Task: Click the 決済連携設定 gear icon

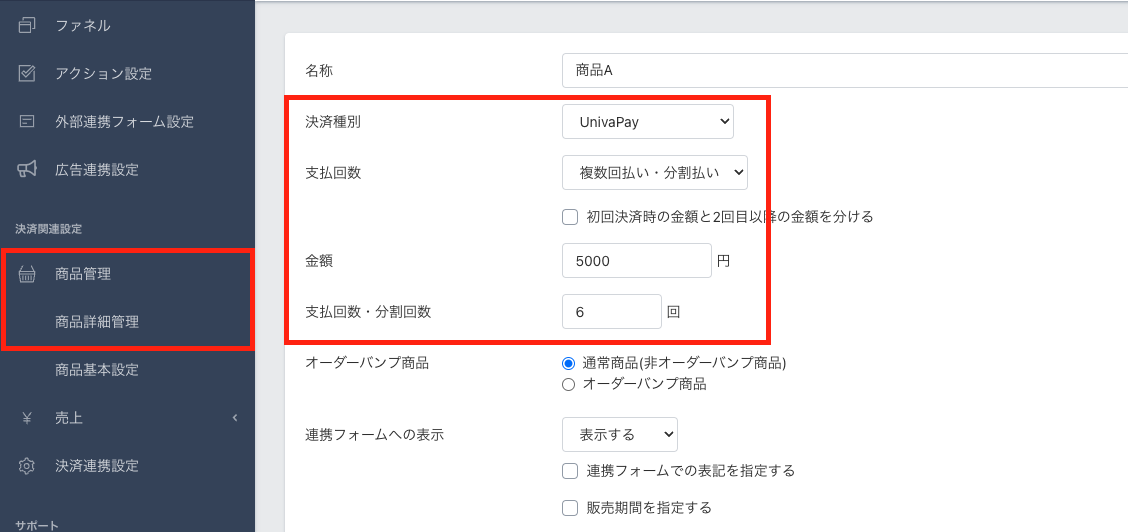Action: click(x=27, y=466)
